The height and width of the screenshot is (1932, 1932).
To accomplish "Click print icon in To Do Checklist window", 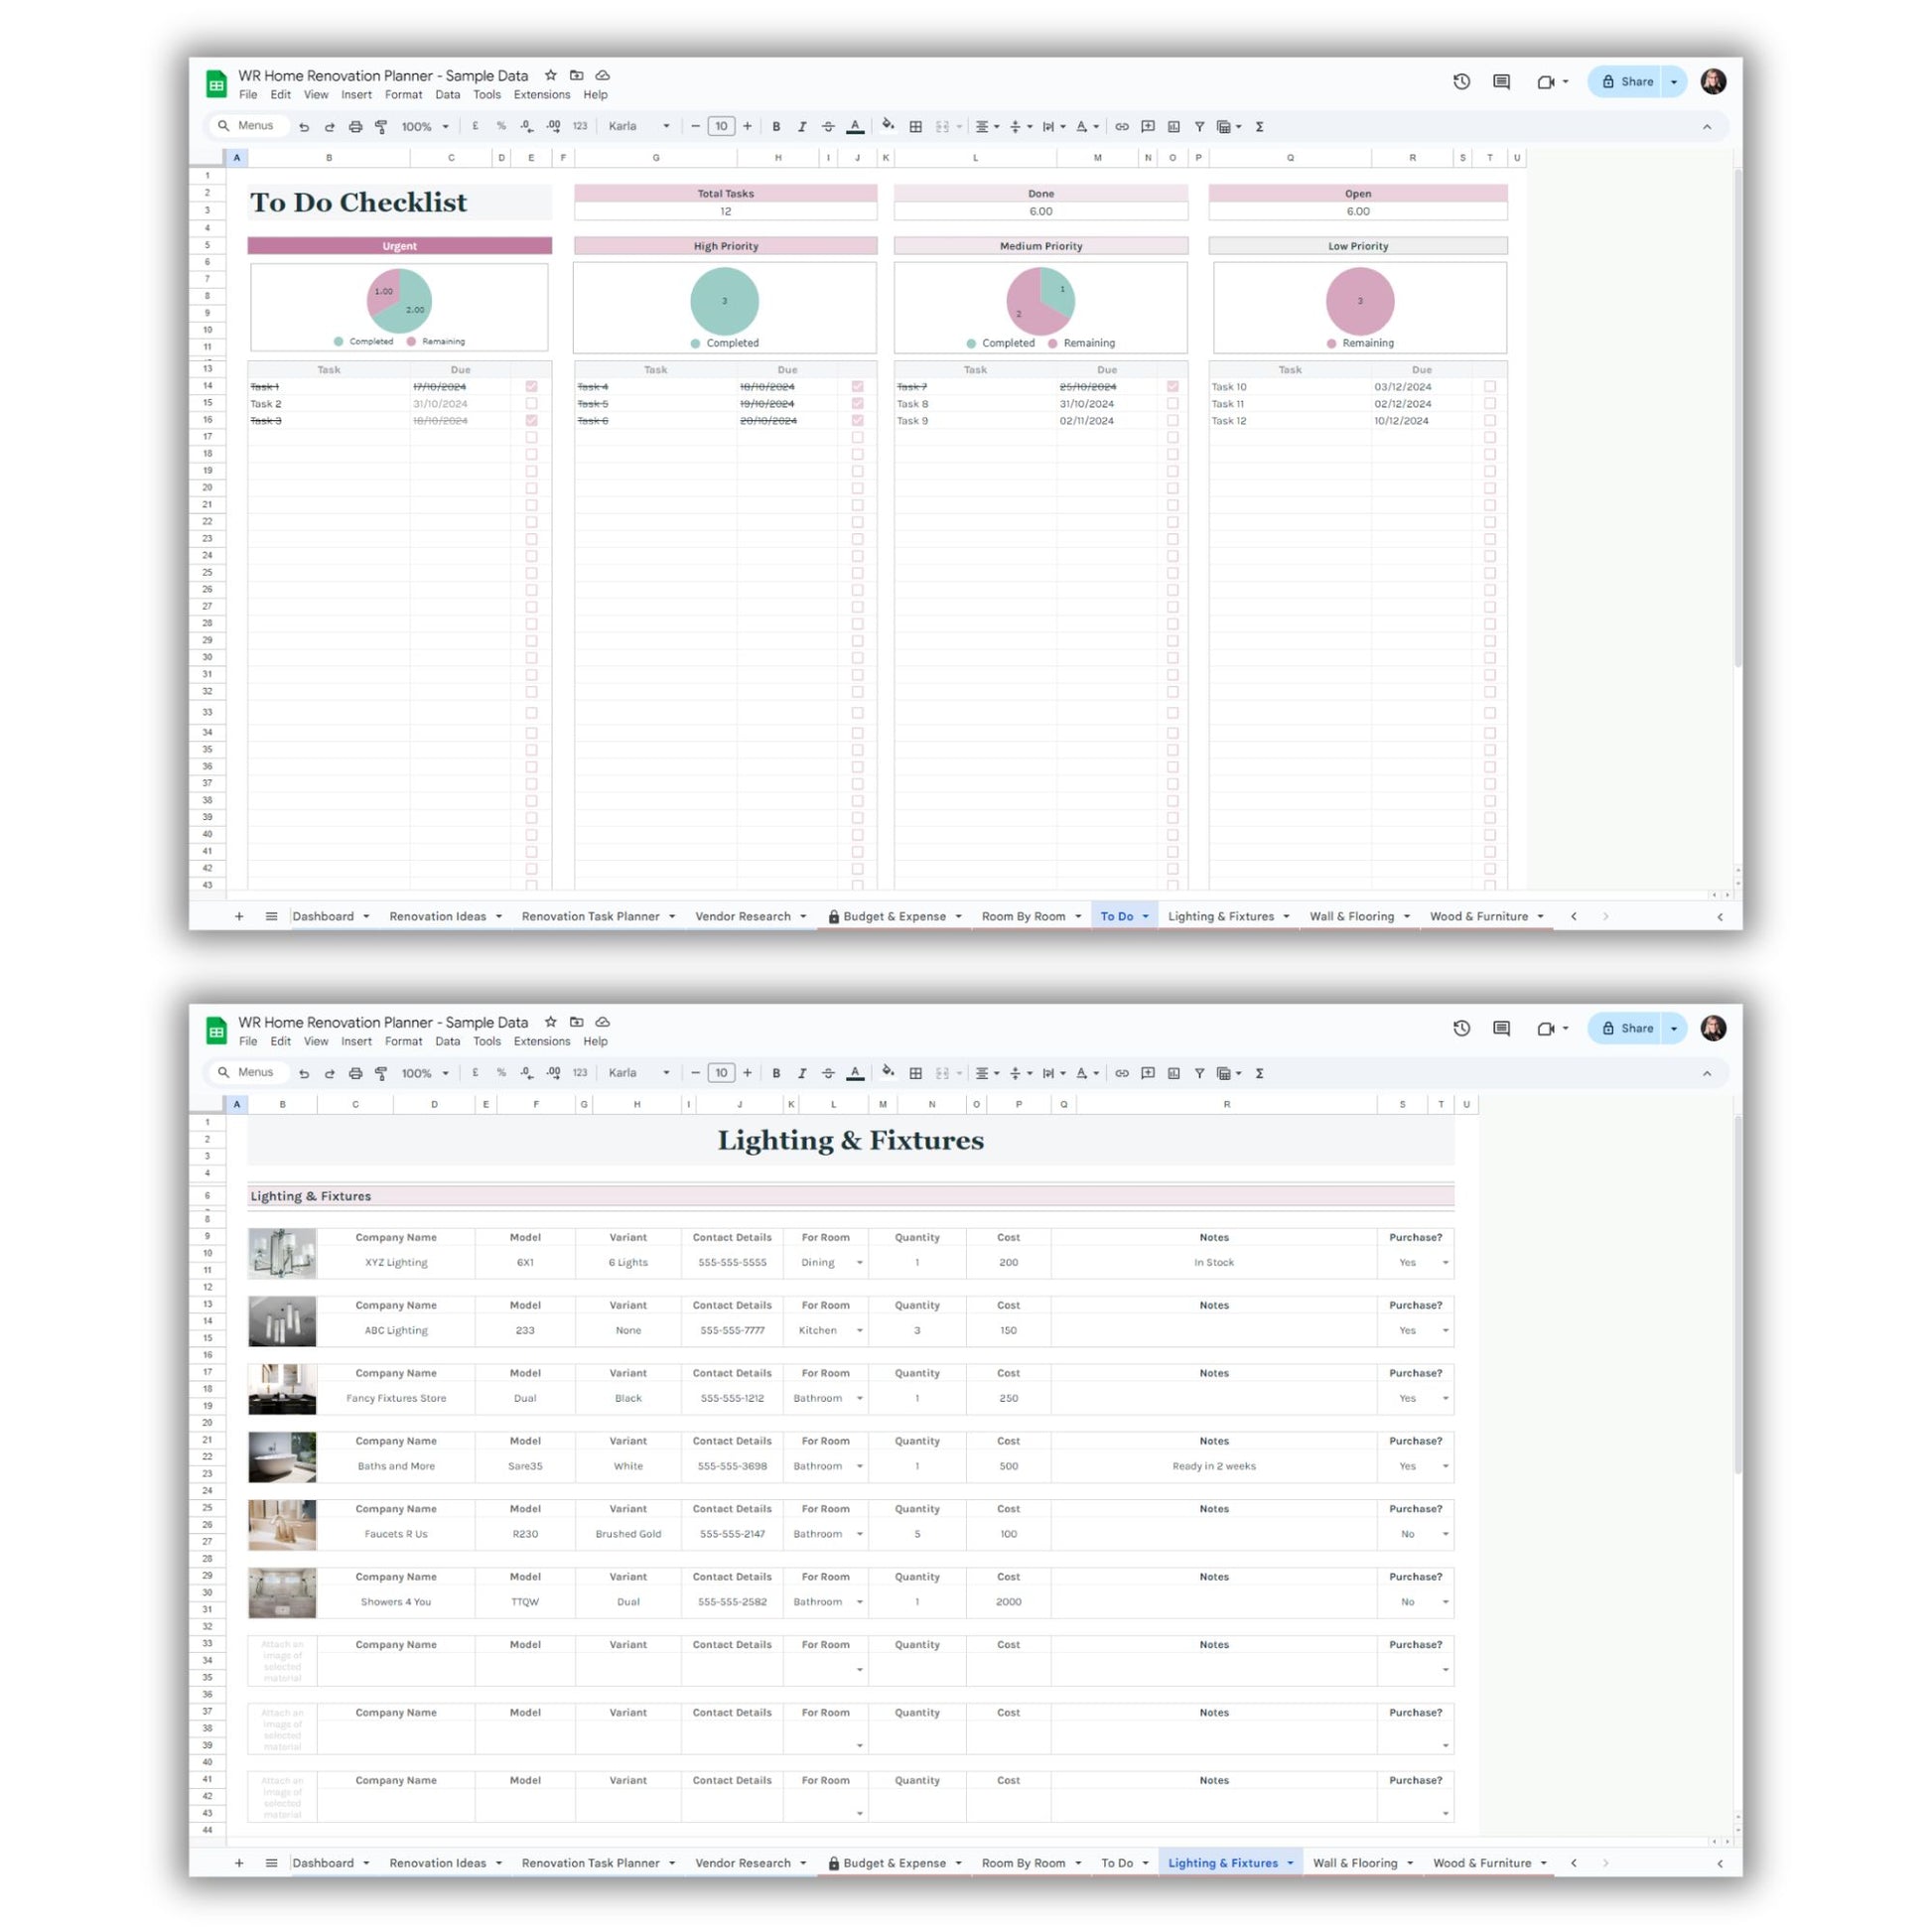I will (355, 127).
